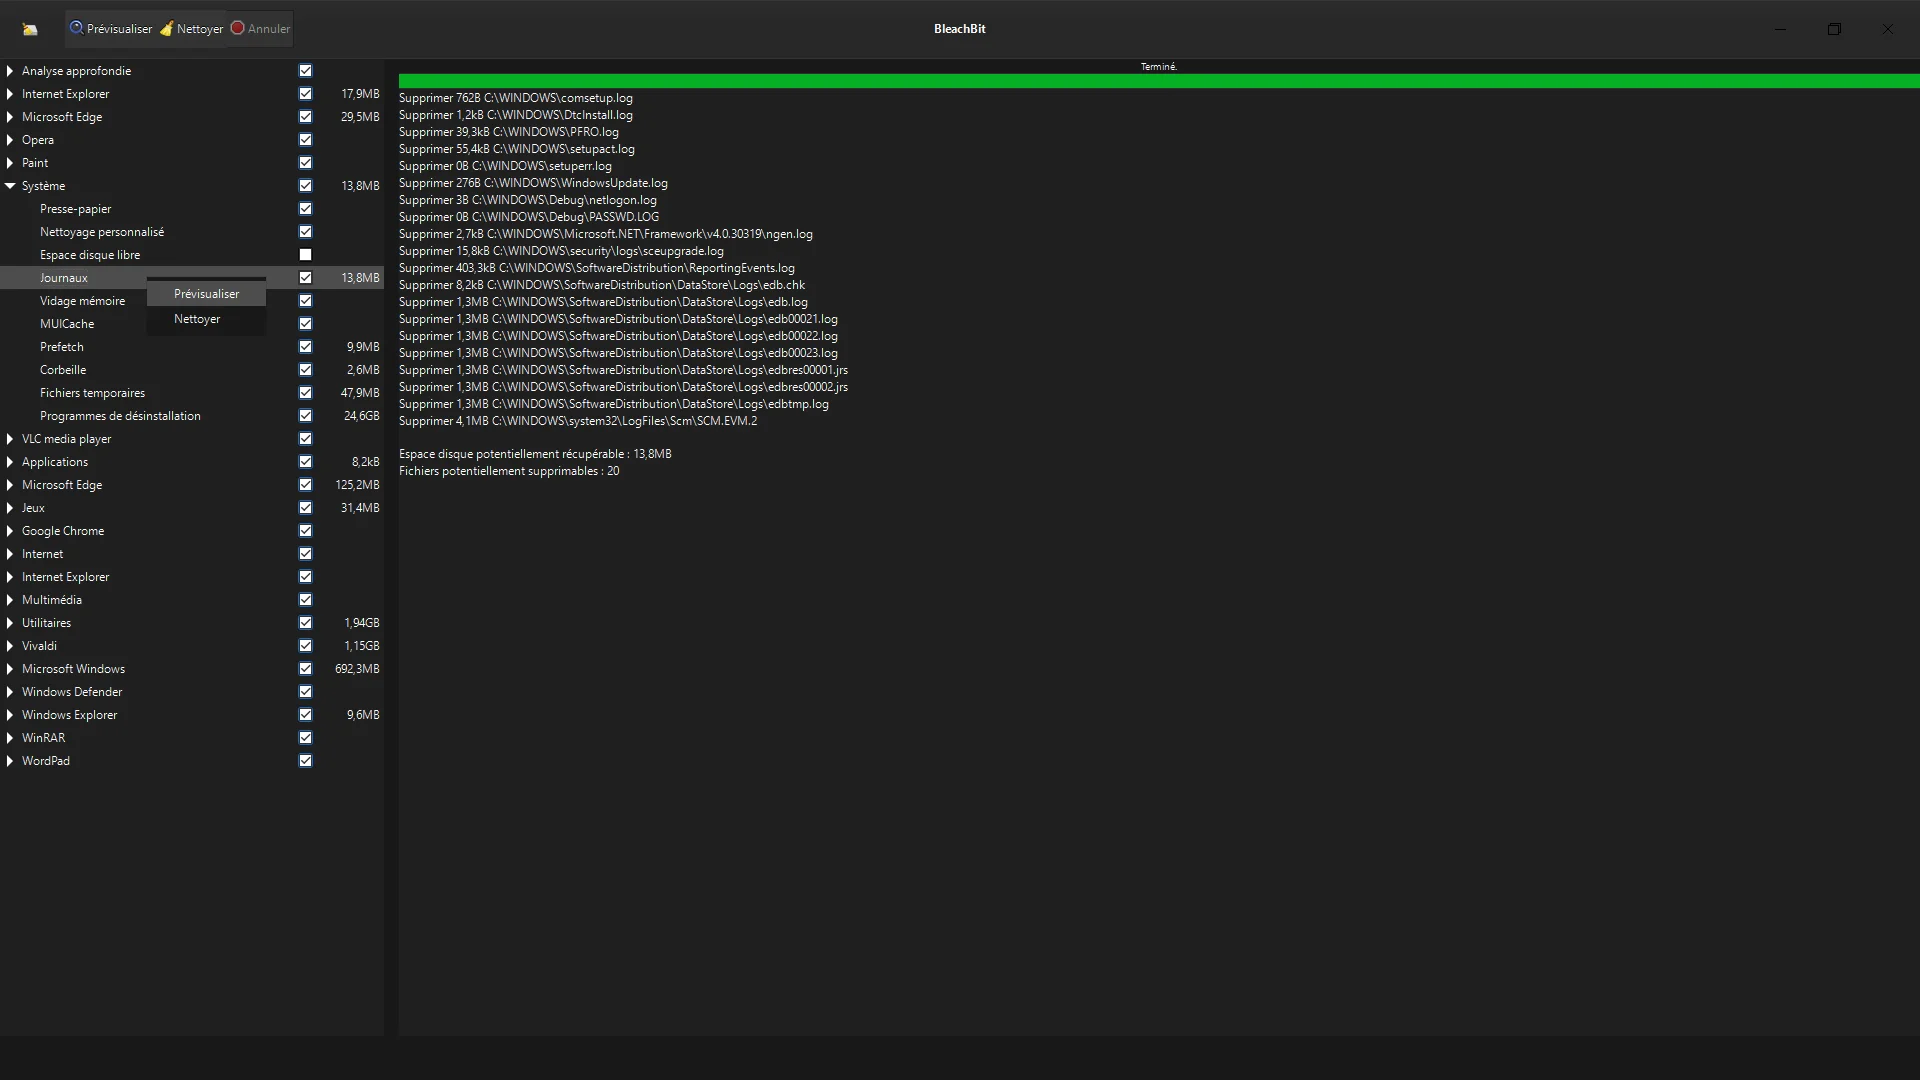This screenshot has width=1920, height=1080.
Task: Uncheck the Presse-papier checkbox
Action: click(305, 209)
